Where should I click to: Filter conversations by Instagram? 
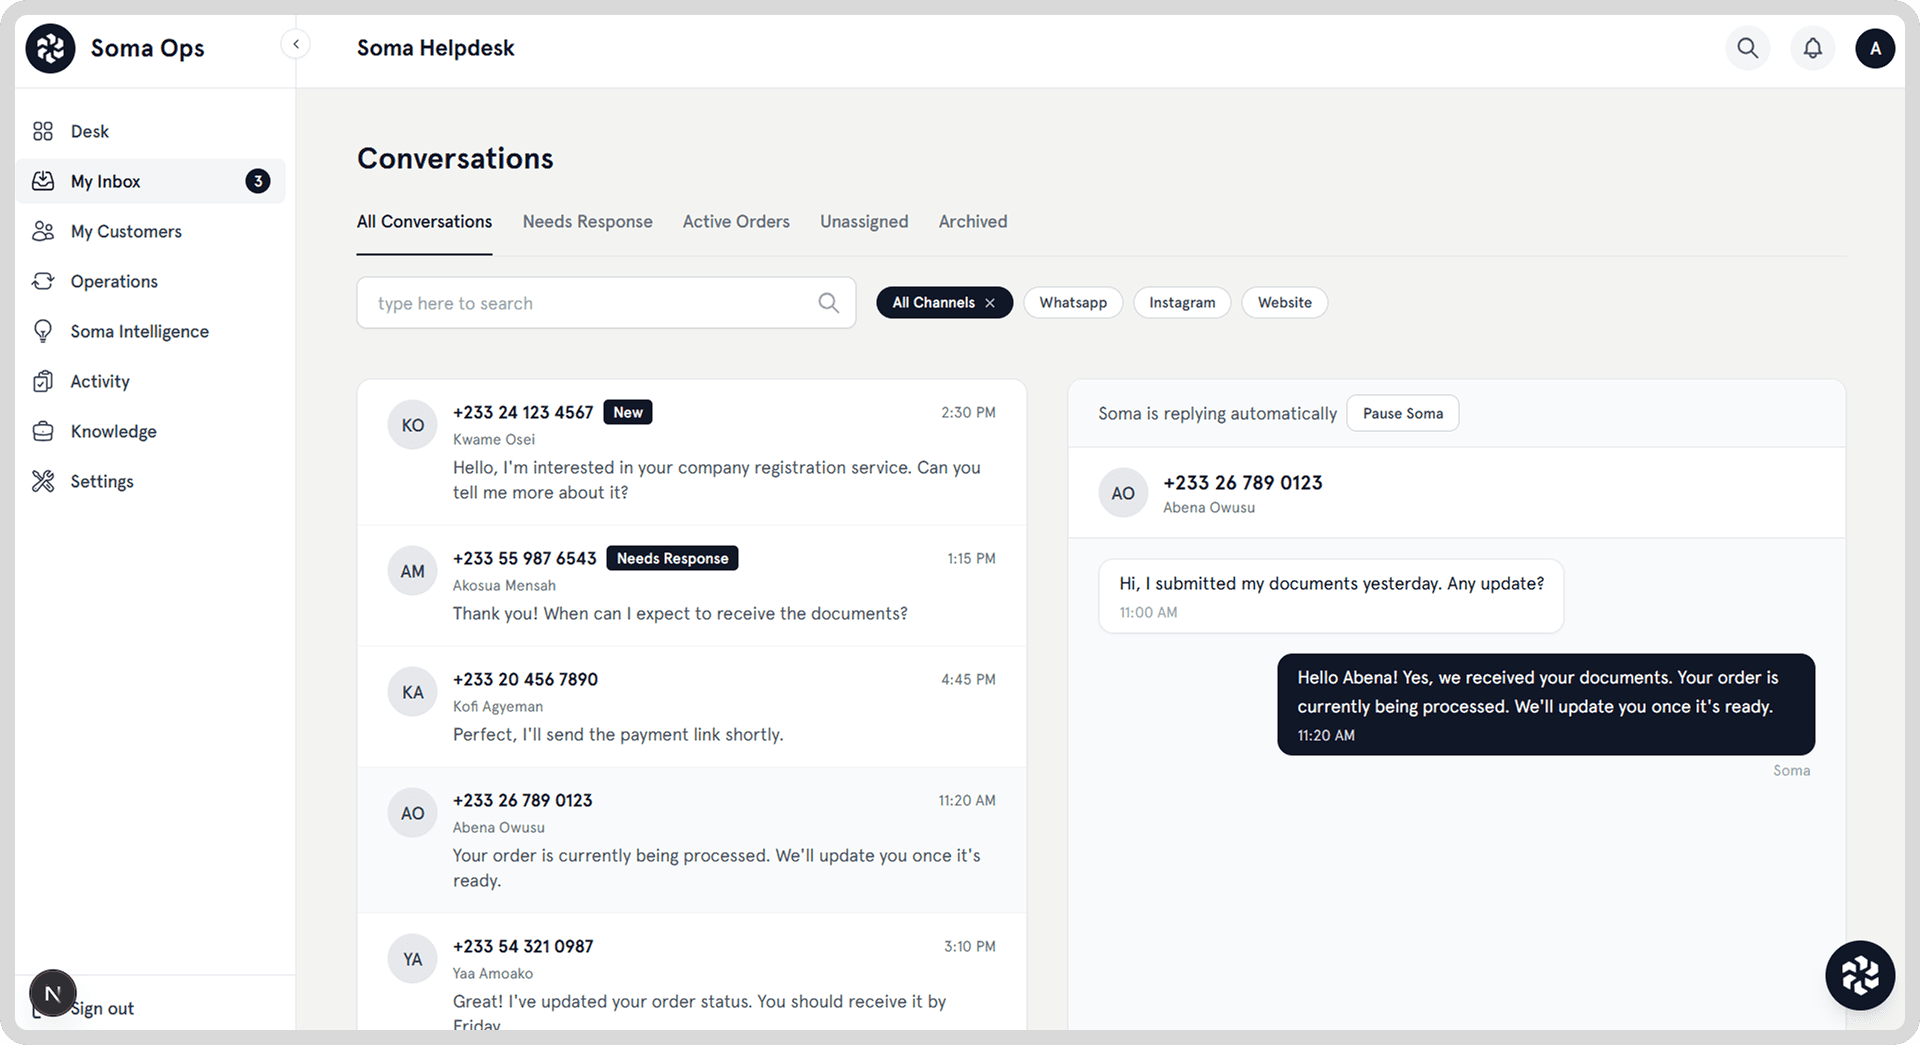click(x=1181, y=303)
